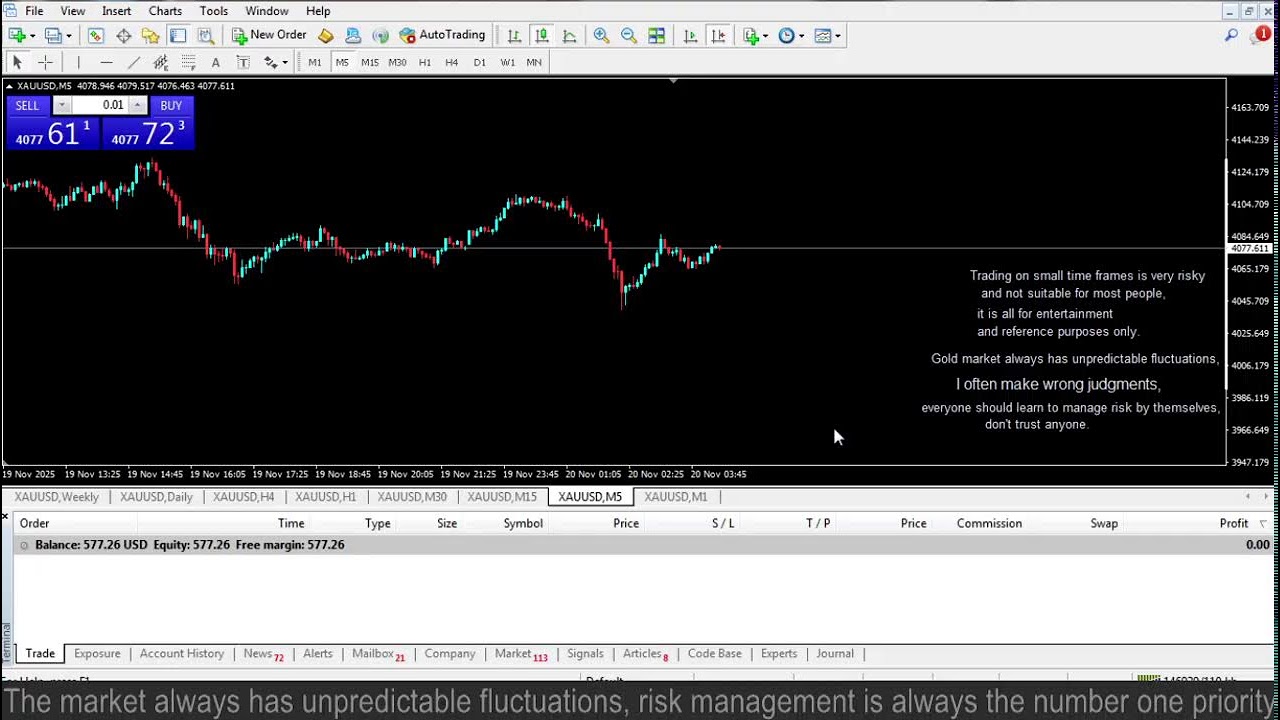Expand the Templates dropdown arrow
This screenshot has width=1280, height=720.
(x=838, y=36)
